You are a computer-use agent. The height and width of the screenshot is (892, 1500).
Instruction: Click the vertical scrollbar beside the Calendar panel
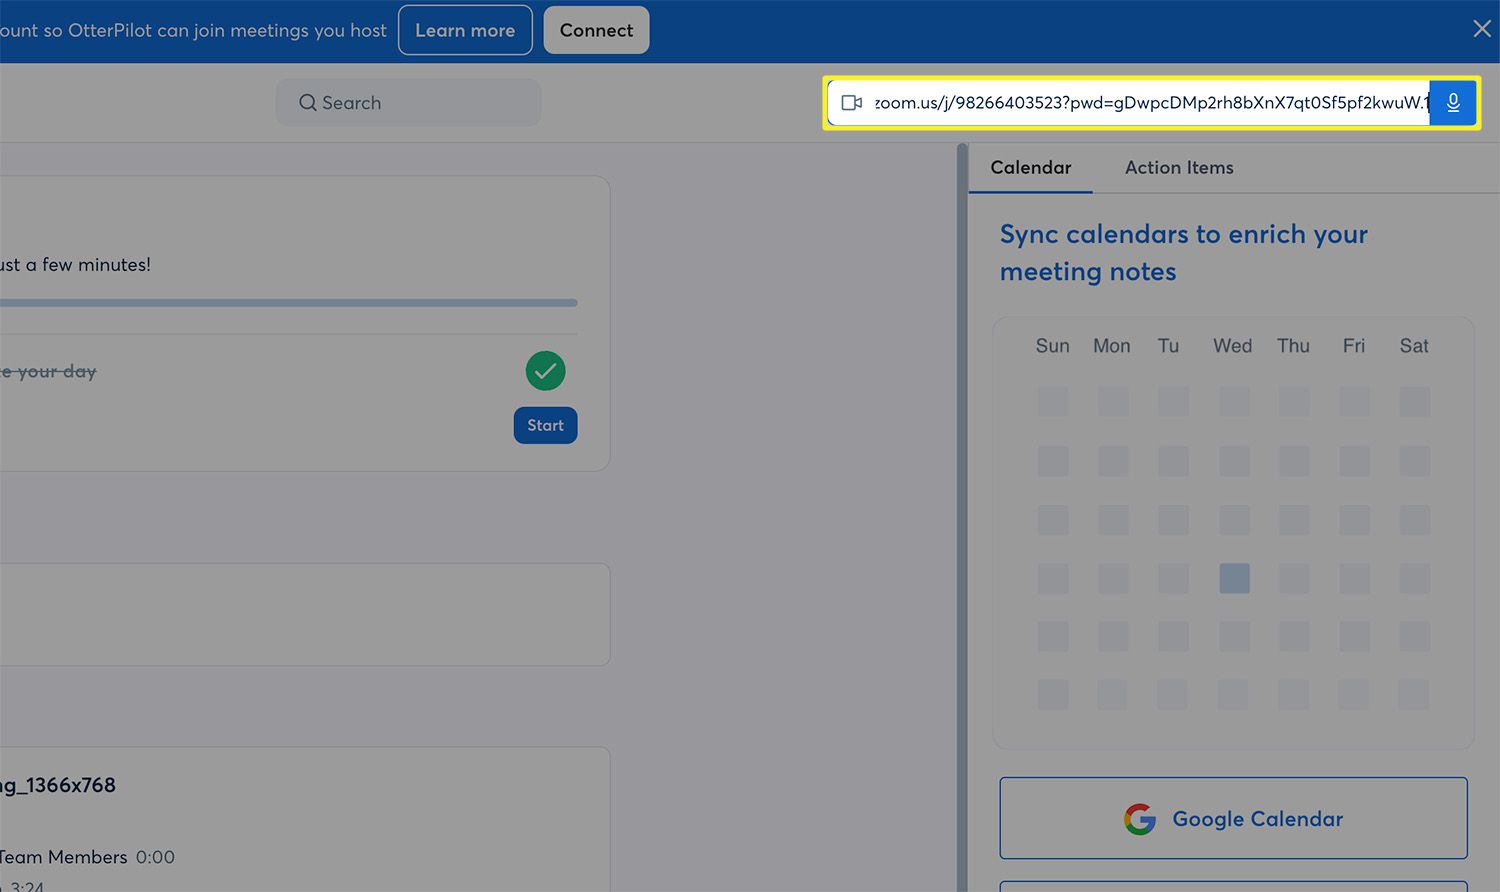click(962, 500)
